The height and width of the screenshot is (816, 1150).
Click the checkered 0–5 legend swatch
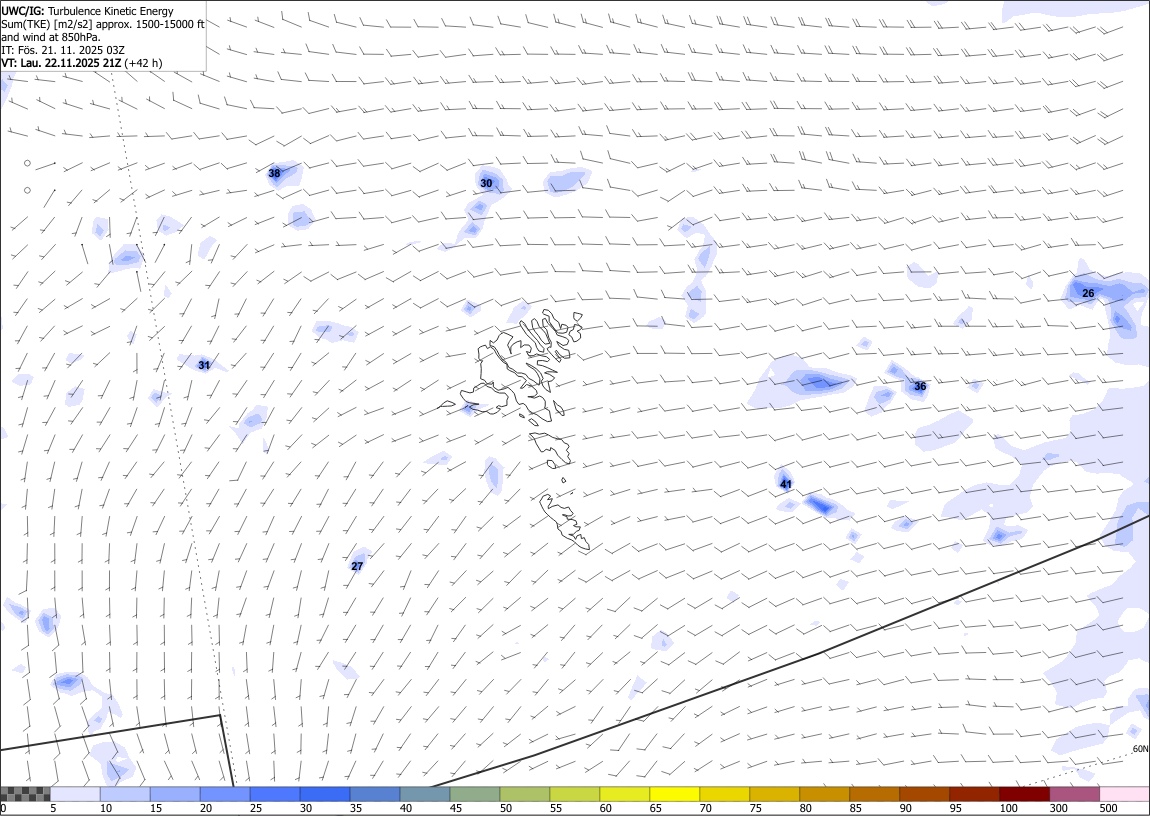click(26, 794)
